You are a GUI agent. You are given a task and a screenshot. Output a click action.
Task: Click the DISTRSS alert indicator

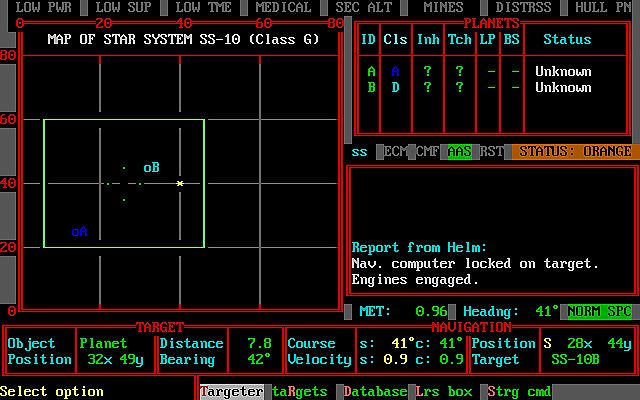(523, 7)
